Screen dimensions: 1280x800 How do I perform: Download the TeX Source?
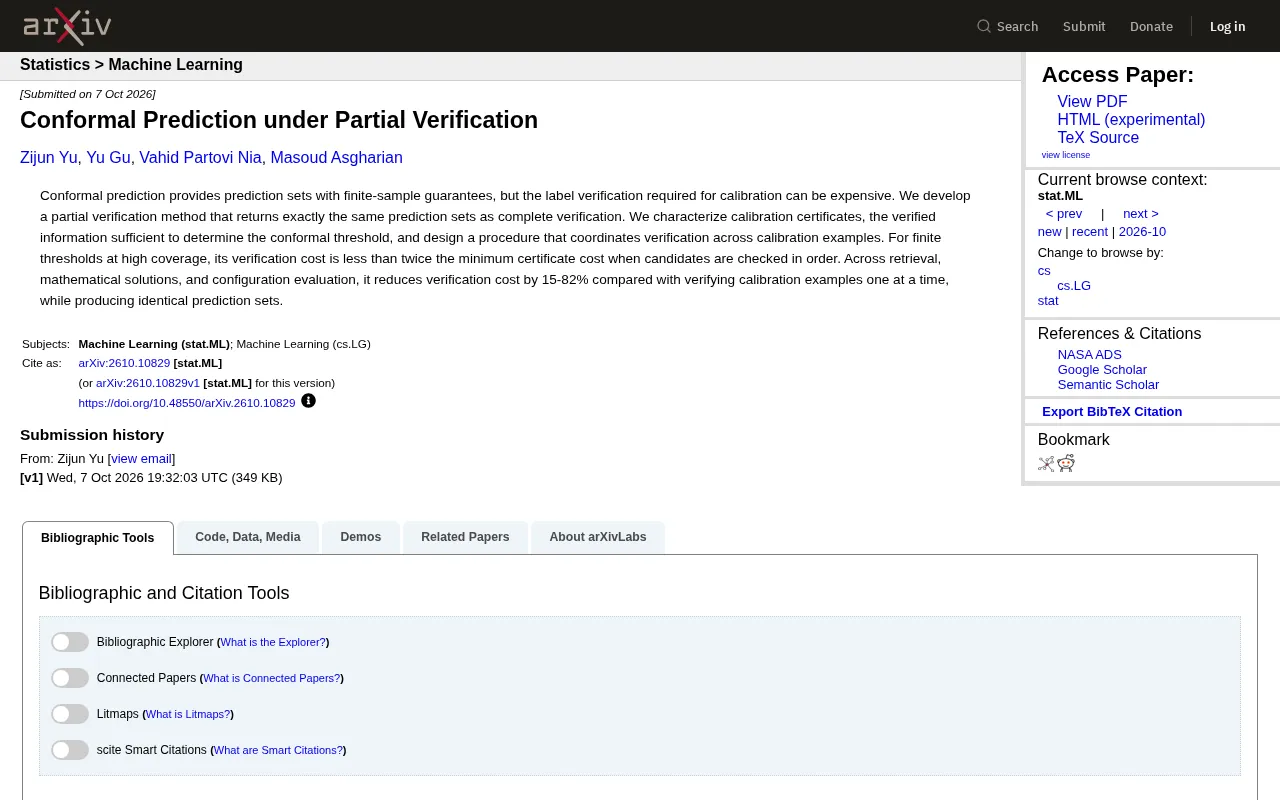pyautogui.click(x=1098, y=138)
